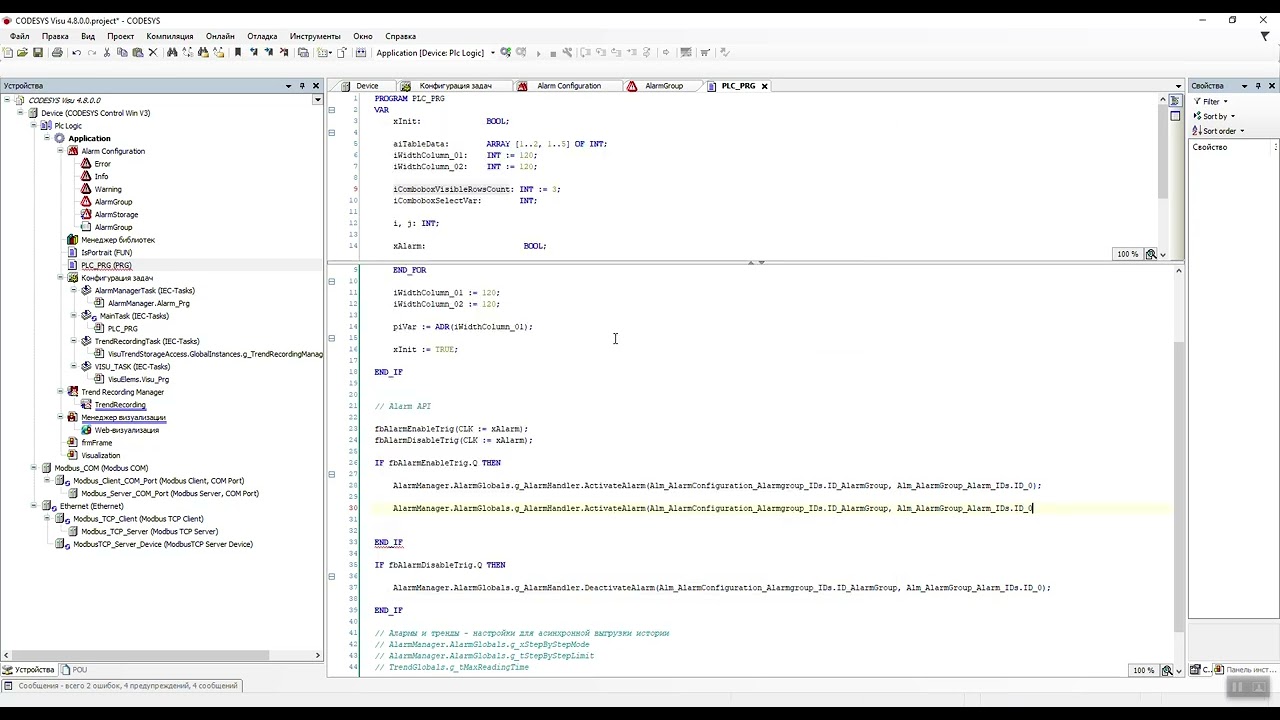
Task: Open the Правка menu
Action: [x=55, y=36]
